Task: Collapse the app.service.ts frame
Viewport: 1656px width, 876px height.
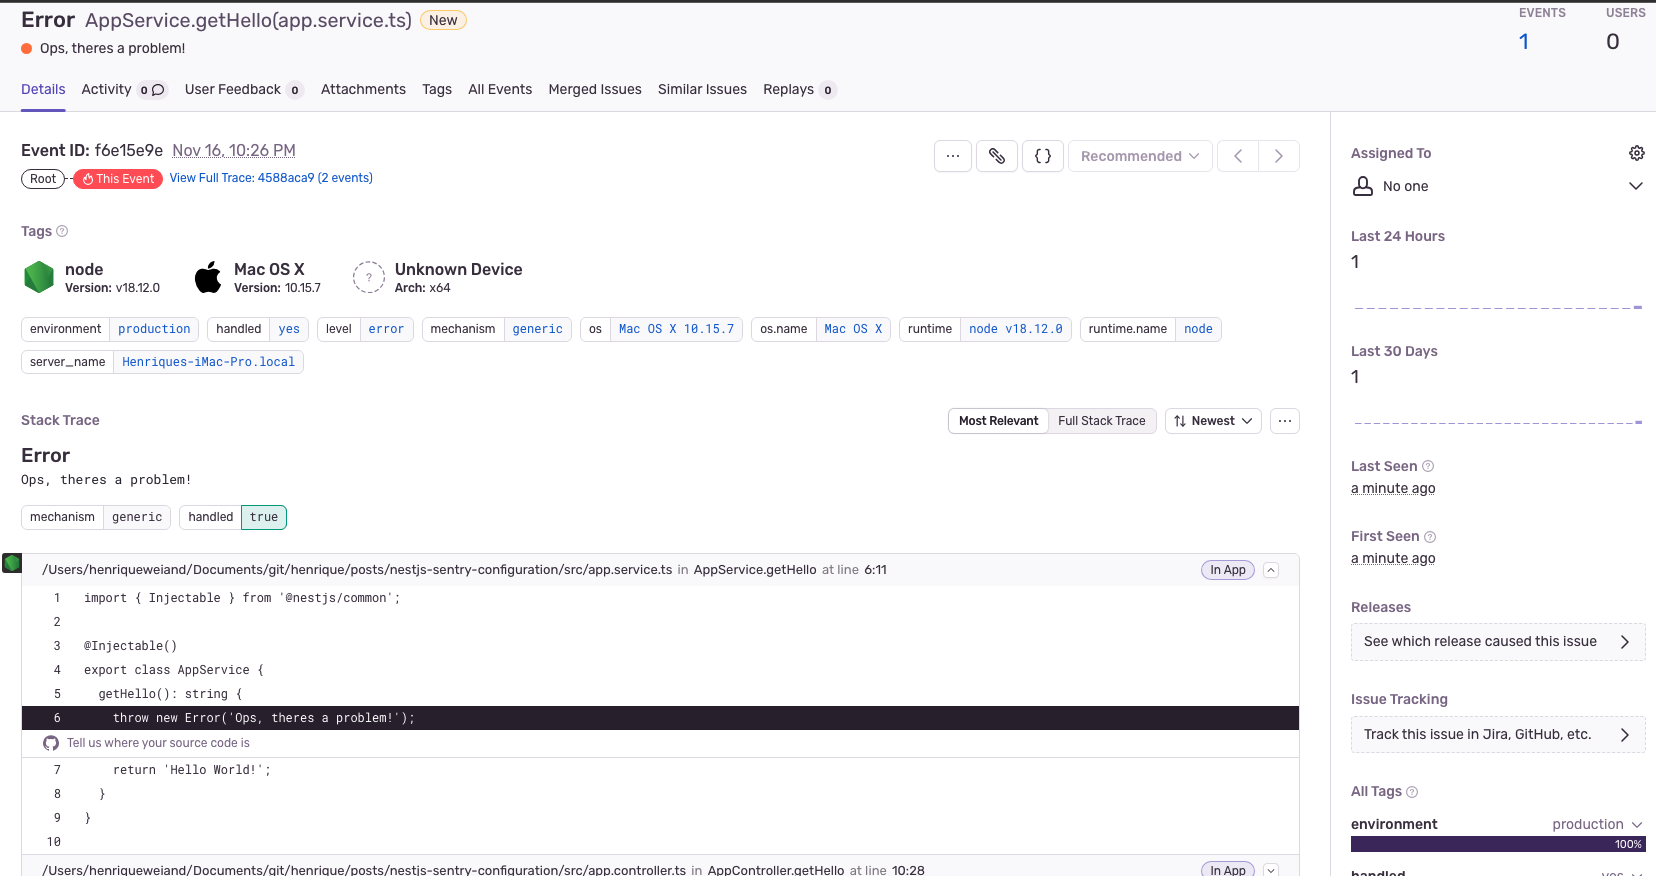Action: pos(1271,570)
